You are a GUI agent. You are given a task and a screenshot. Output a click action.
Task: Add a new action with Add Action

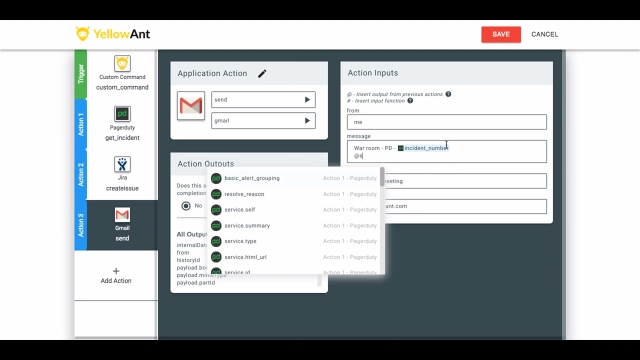tap(116, 276)
